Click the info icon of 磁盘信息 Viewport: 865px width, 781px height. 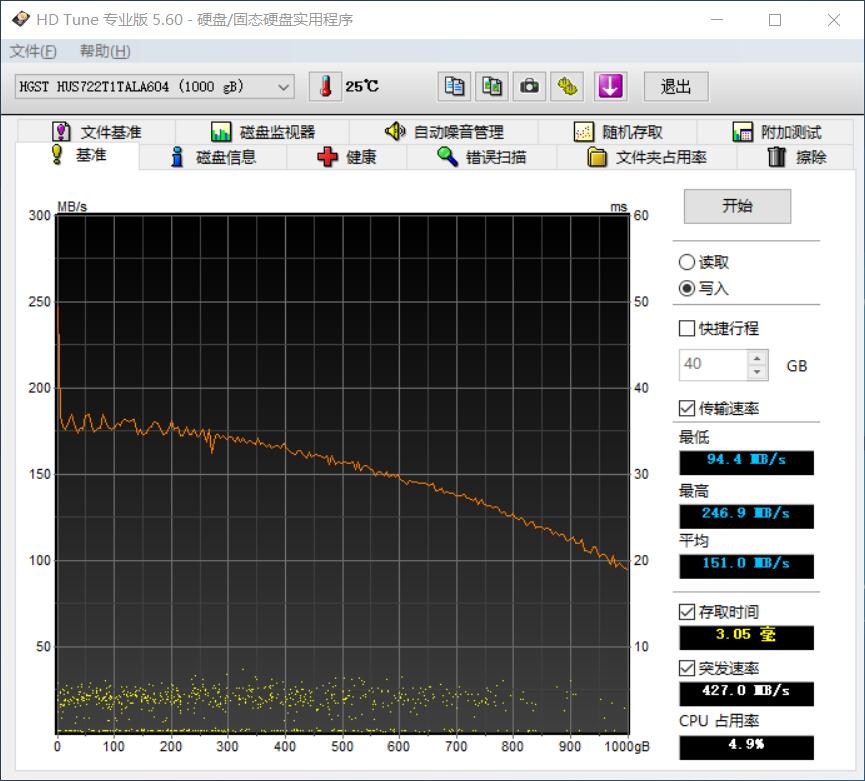(x=177, y=157)
